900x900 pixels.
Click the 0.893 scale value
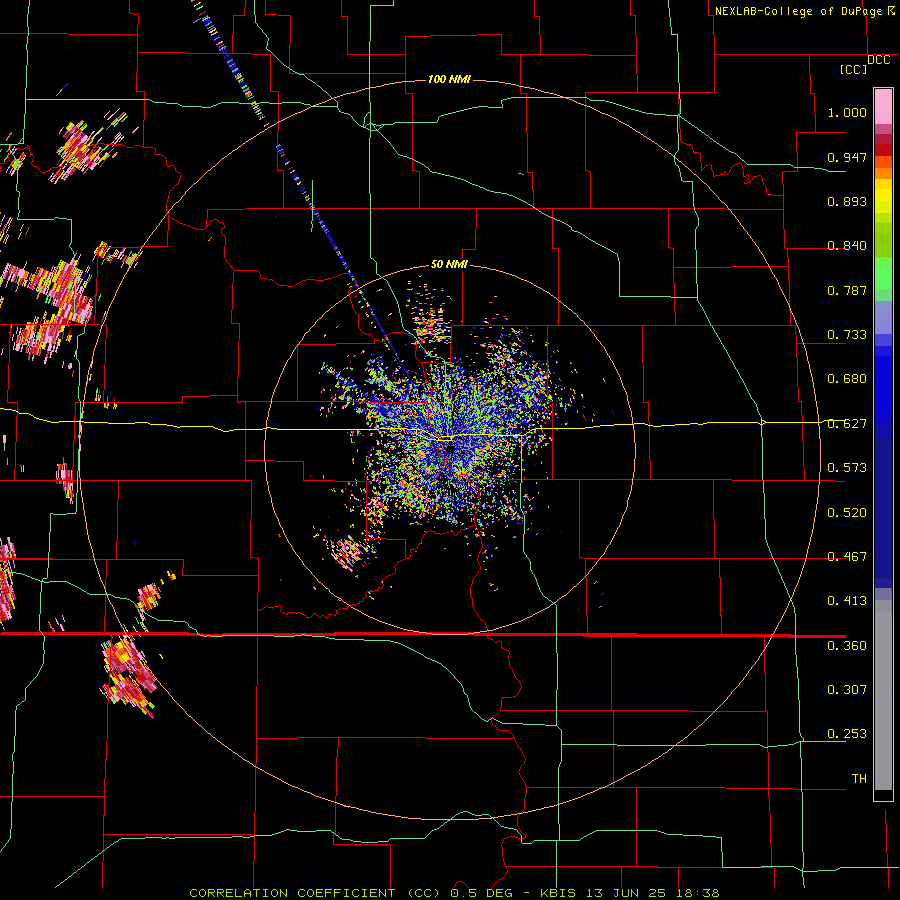point(847,201)
